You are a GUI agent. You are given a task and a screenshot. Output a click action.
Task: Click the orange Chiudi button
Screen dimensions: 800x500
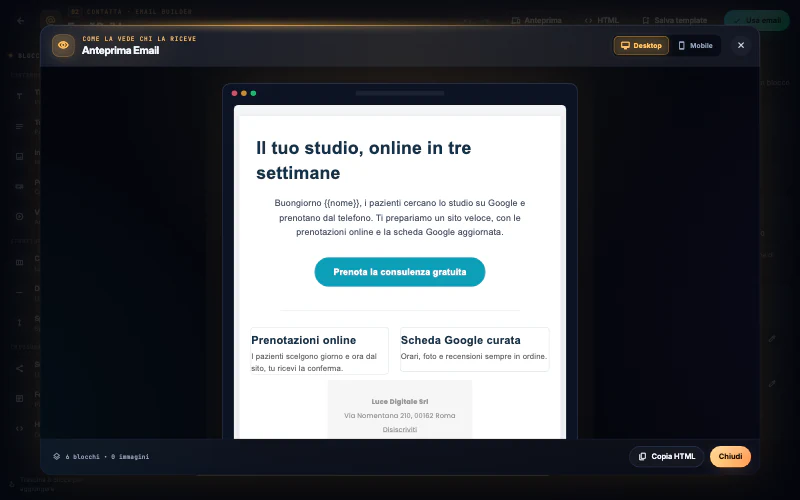[x=730, y=456]
